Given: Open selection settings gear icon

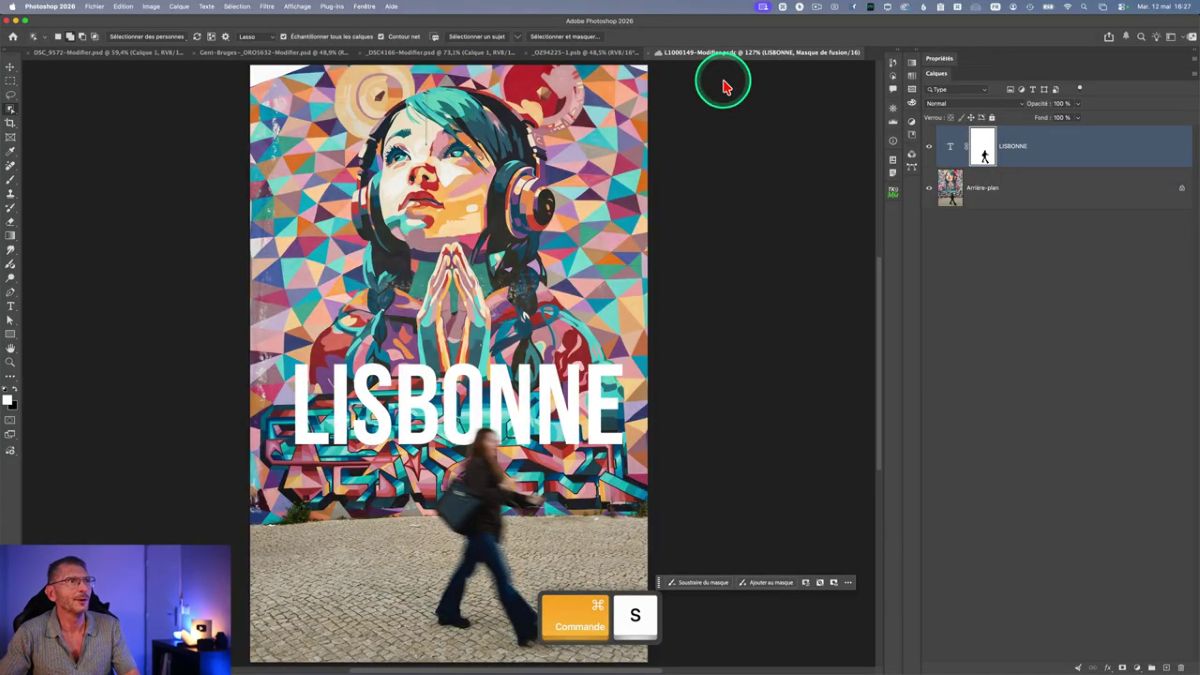Looking at the screenshot, I should 226,37.
